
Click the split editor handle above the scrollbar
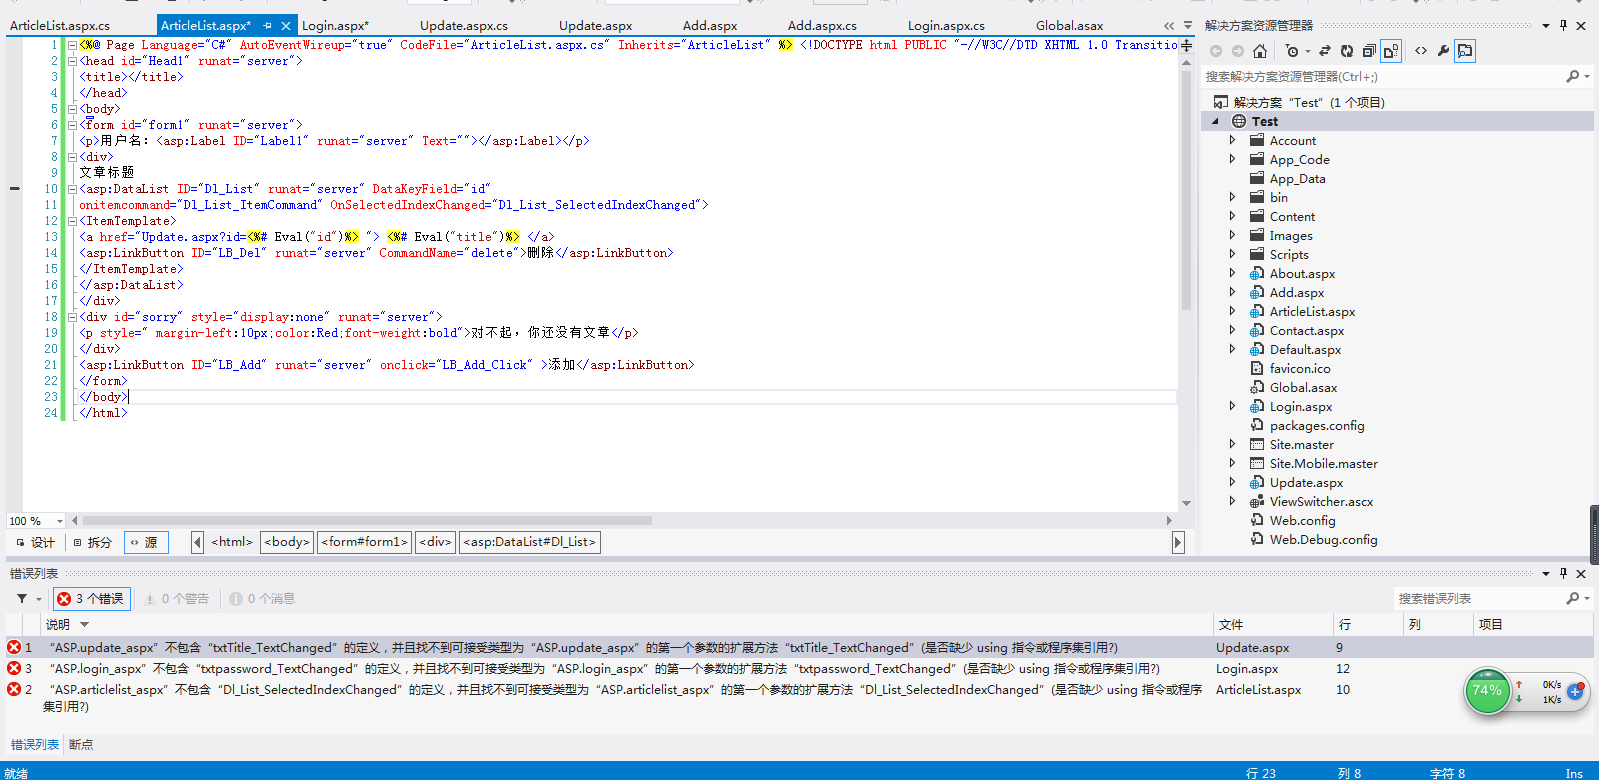pos(1186,45)
